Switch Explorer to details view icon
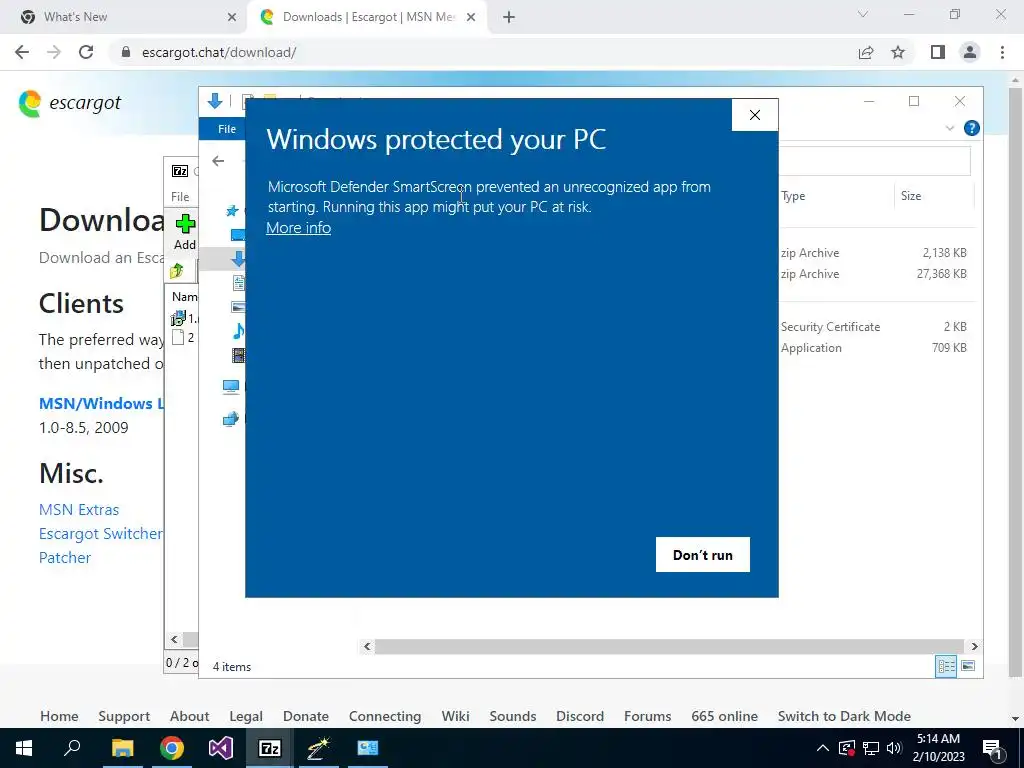 pyautogui.click(x=946, y=666)
